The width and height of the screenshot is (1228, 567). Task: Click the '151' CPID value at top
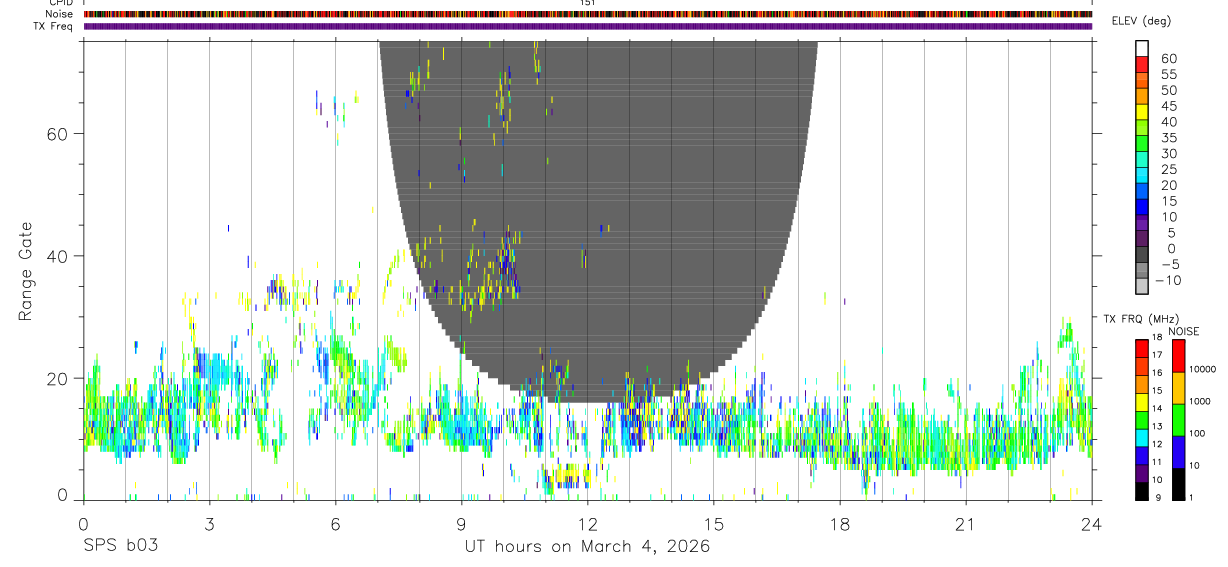pos(588,3)
